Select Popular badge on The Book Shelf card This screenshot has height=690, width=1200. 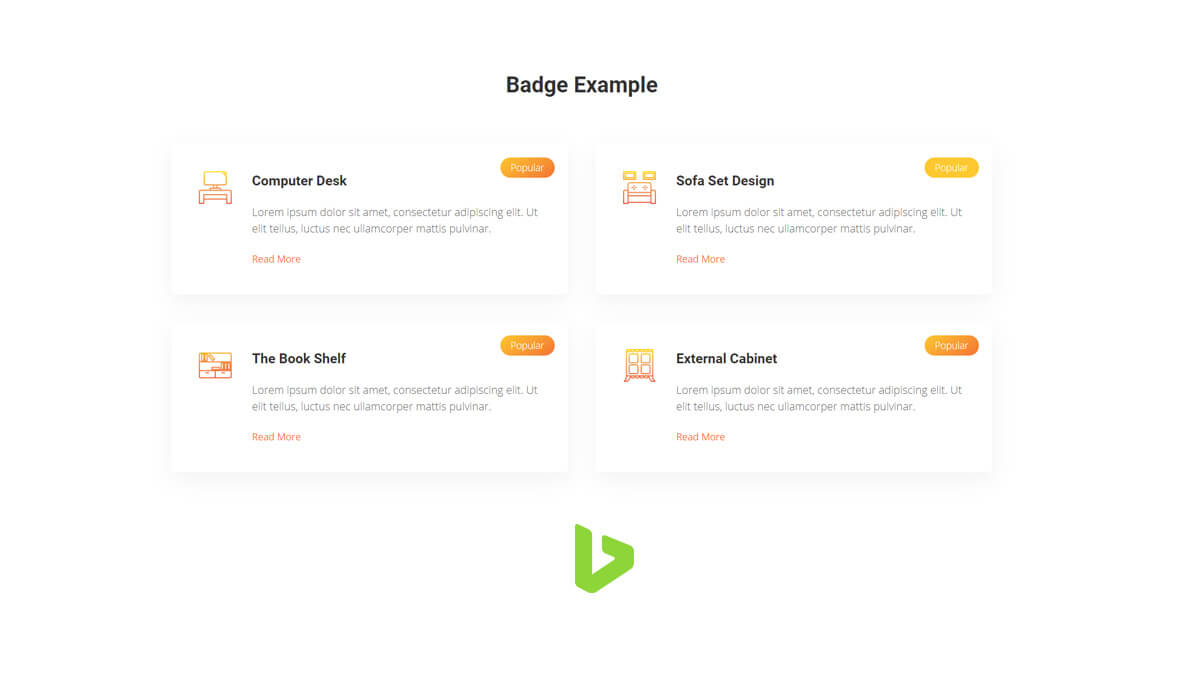(x=527, y=346)
